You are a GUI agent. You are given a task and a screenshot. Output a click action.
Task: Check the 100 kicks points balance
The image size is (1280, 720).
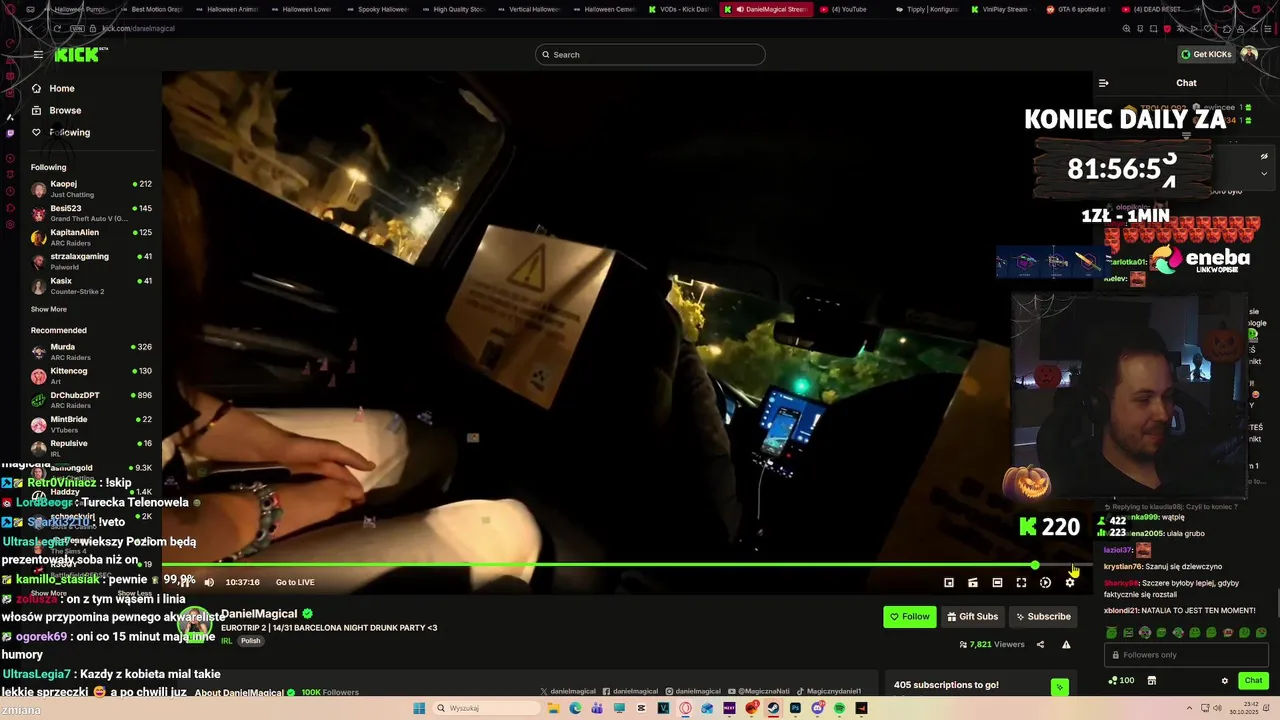click(1121, 681)
